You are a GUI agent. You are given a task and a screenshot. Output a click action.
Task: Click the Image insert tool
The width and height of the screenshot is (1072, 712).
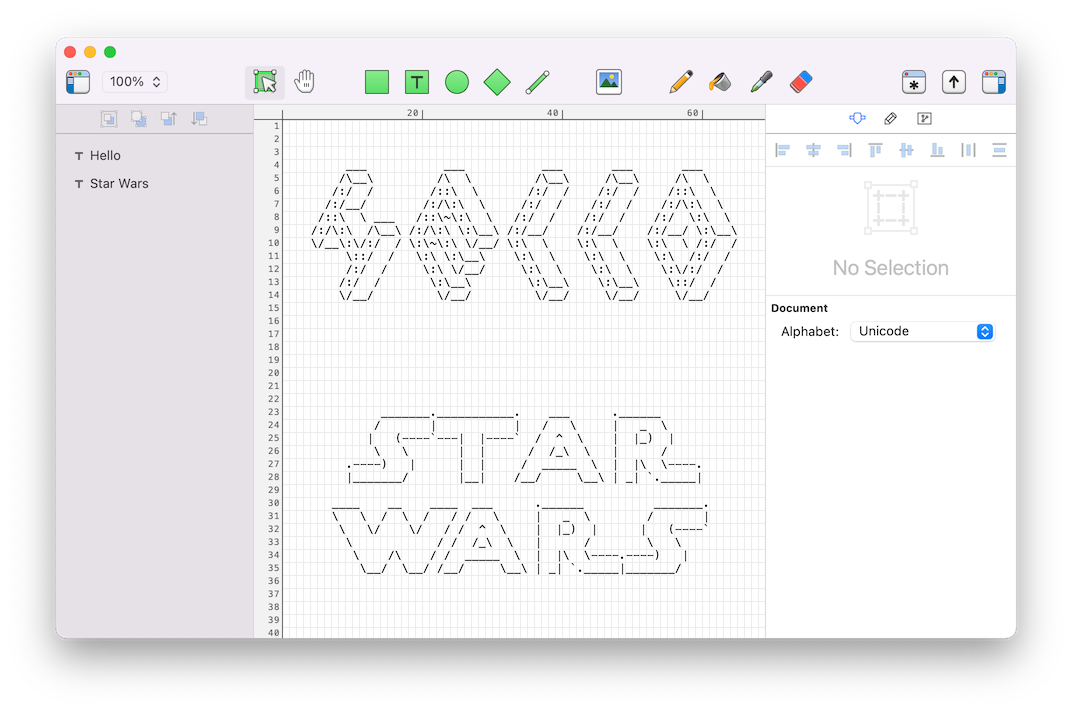coord(609,82)
